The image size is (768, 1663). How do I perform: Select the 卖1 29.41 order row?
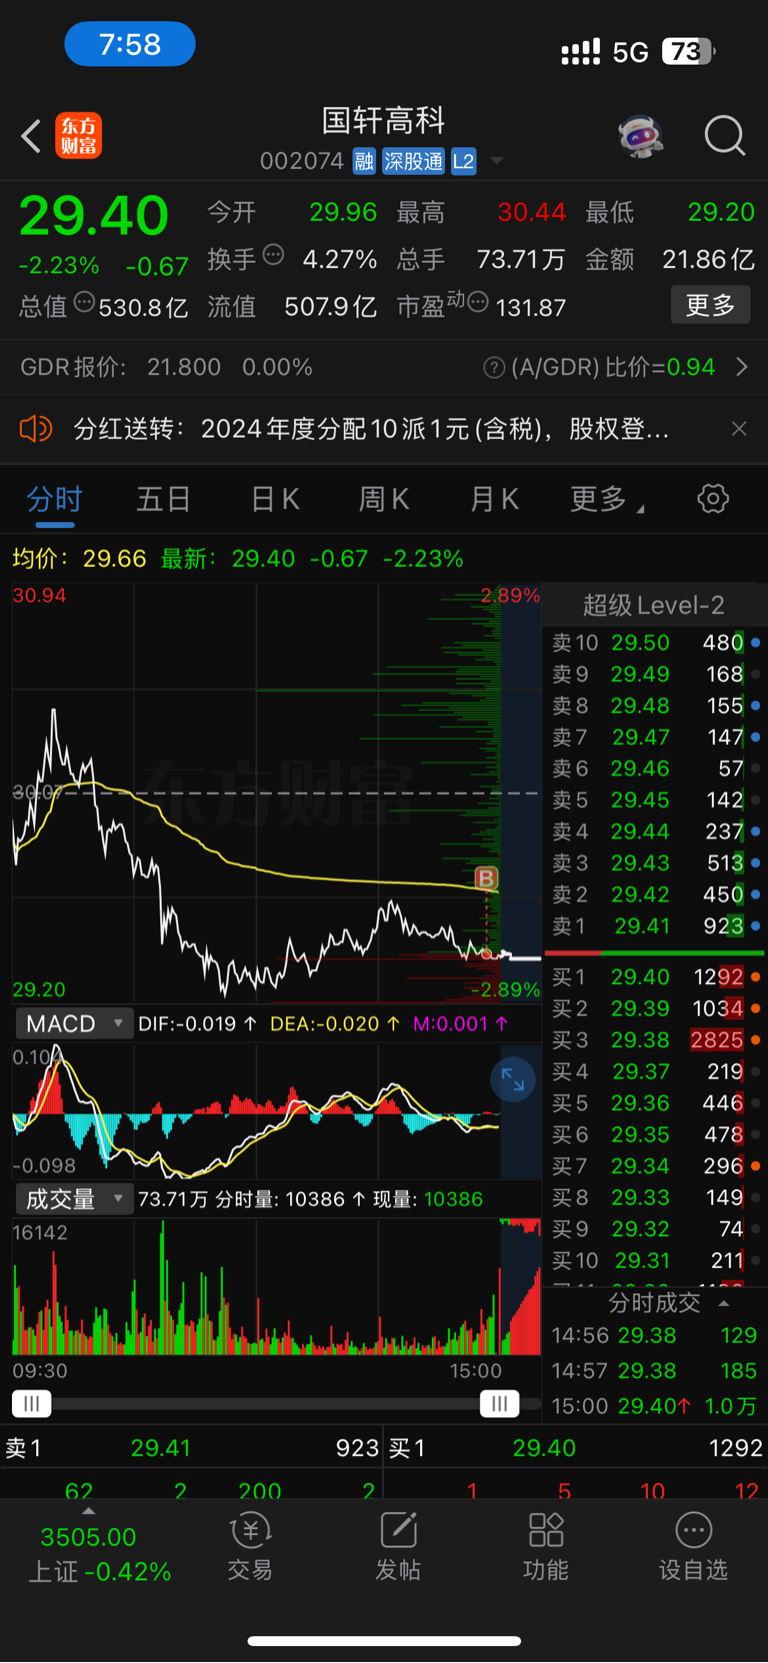pyautogui.click(x=655, y=926)
